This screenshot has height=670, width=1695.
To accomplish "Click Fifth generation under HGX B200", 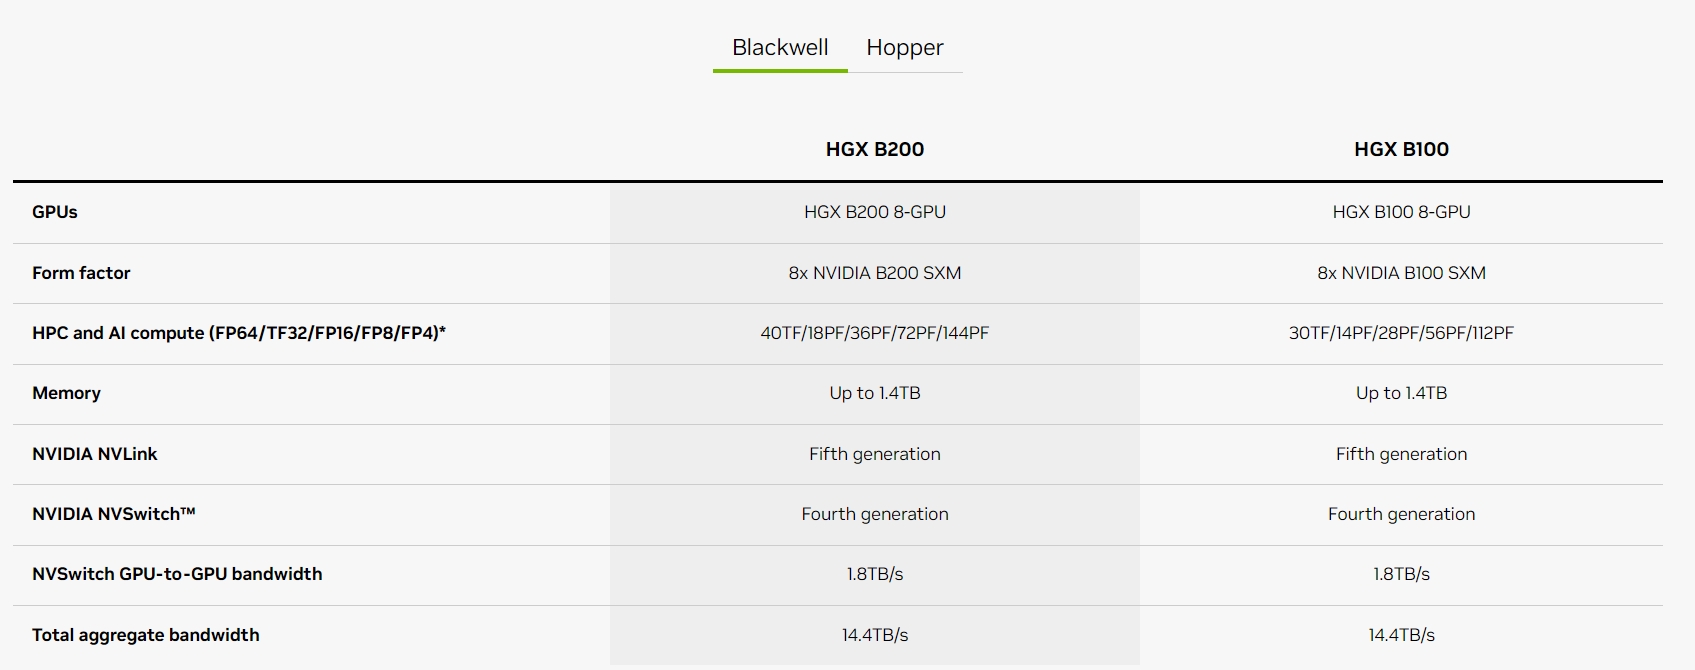I will click(874, 454).
